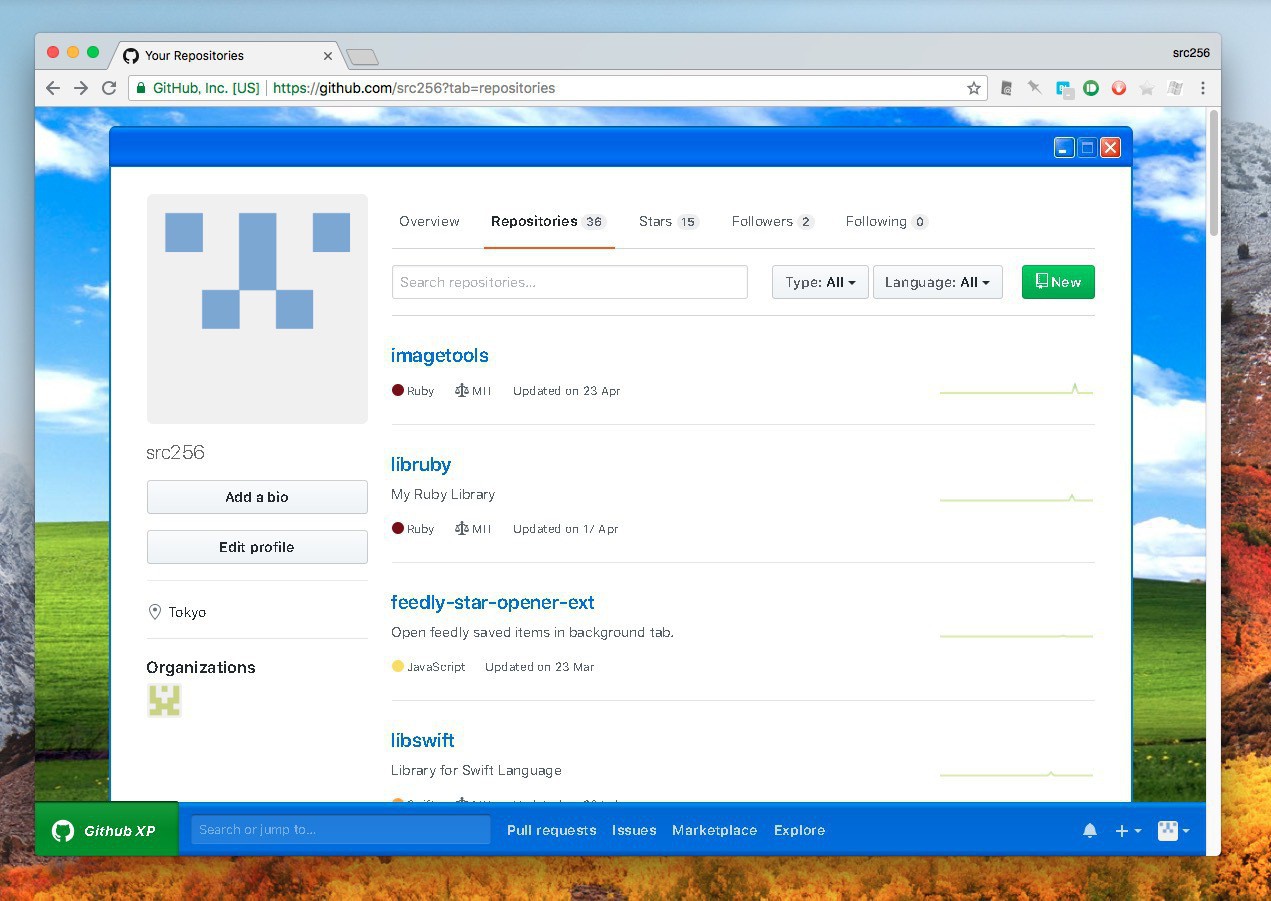Click the Windows flag extension icon
Screen dimensions: 1271x901
click(x=1175, y=88)
